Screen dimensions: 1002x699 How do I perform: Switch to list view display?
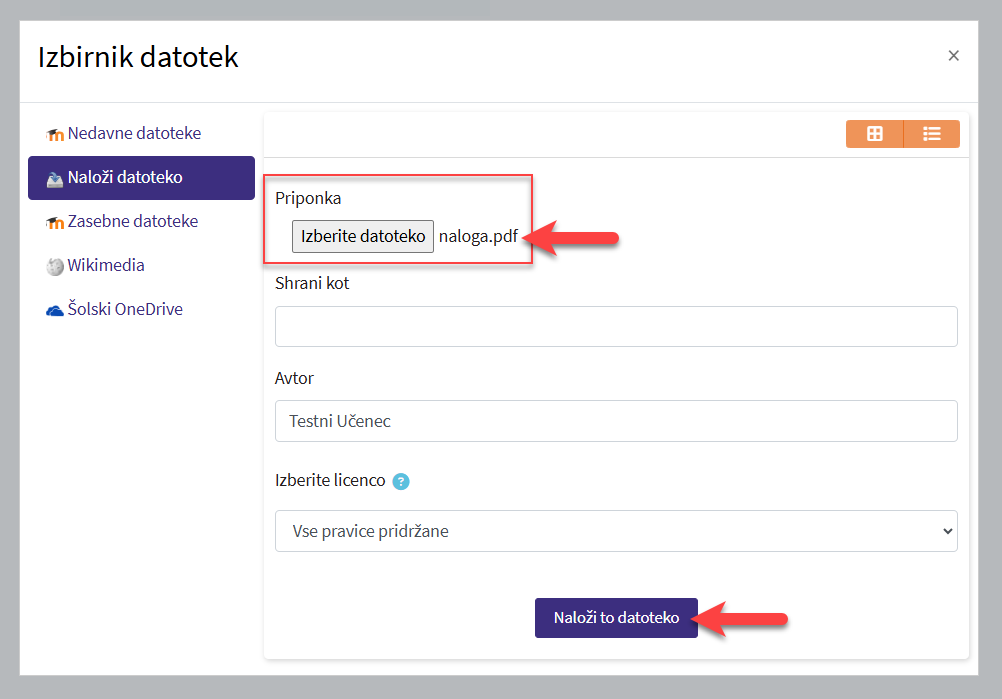(x=931, y=134)
